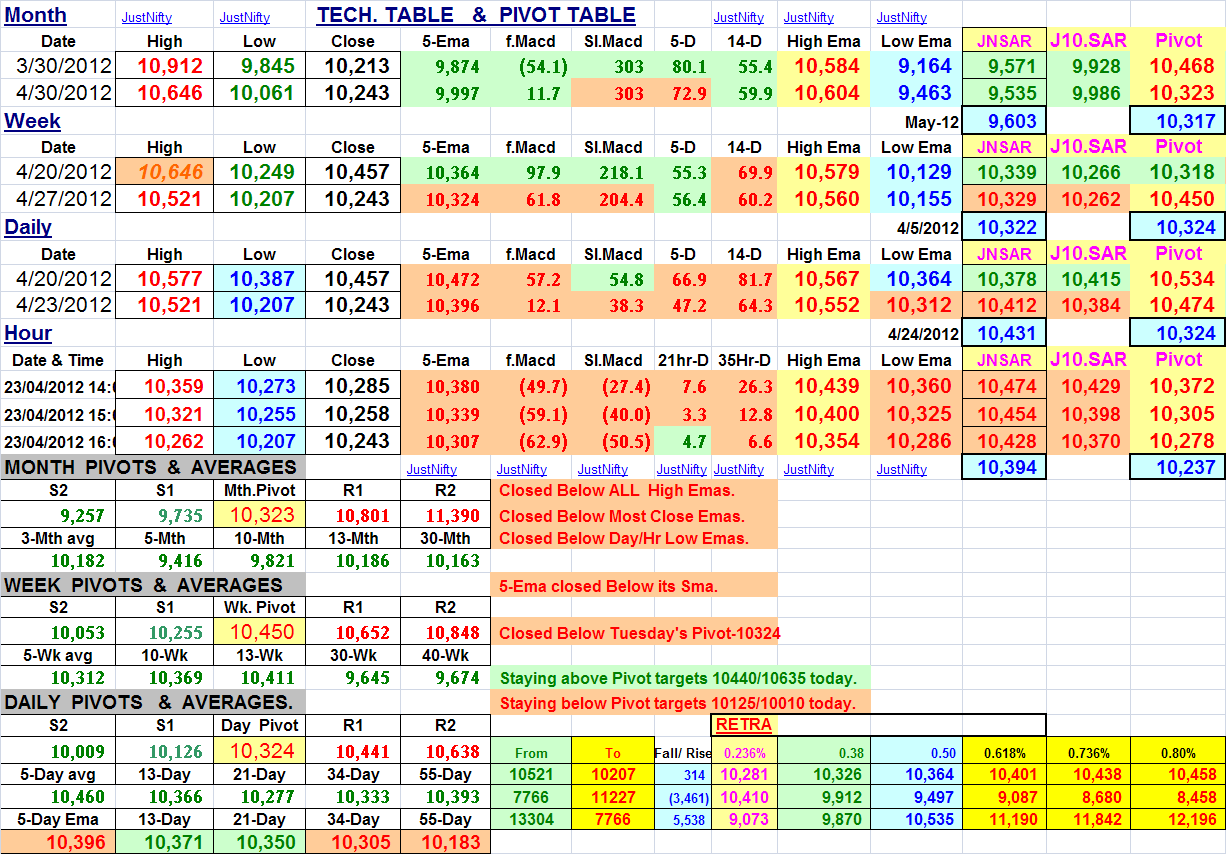Select Week R1 value 10,652
Image resolution: width=1226 pixels, height=854 pixels.
coord(353,632)
